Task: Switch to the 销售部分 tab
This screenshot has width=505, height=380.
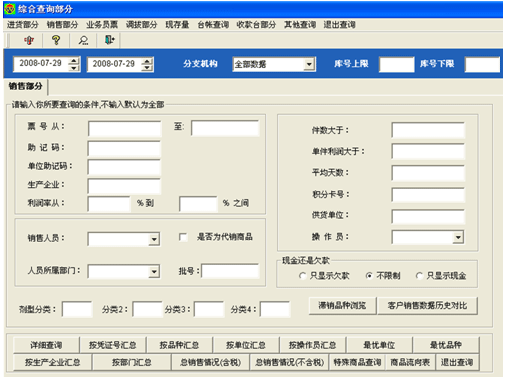Action: [26, 87]
